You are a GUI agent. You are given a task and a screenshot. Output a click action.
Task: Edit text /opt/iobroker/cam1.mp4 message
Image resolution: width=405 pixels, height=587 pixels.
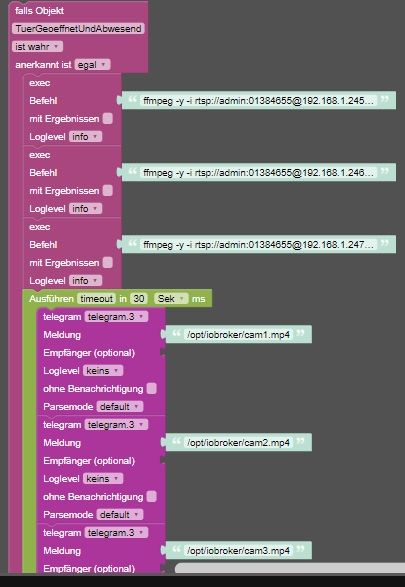[x=238, y=335]
